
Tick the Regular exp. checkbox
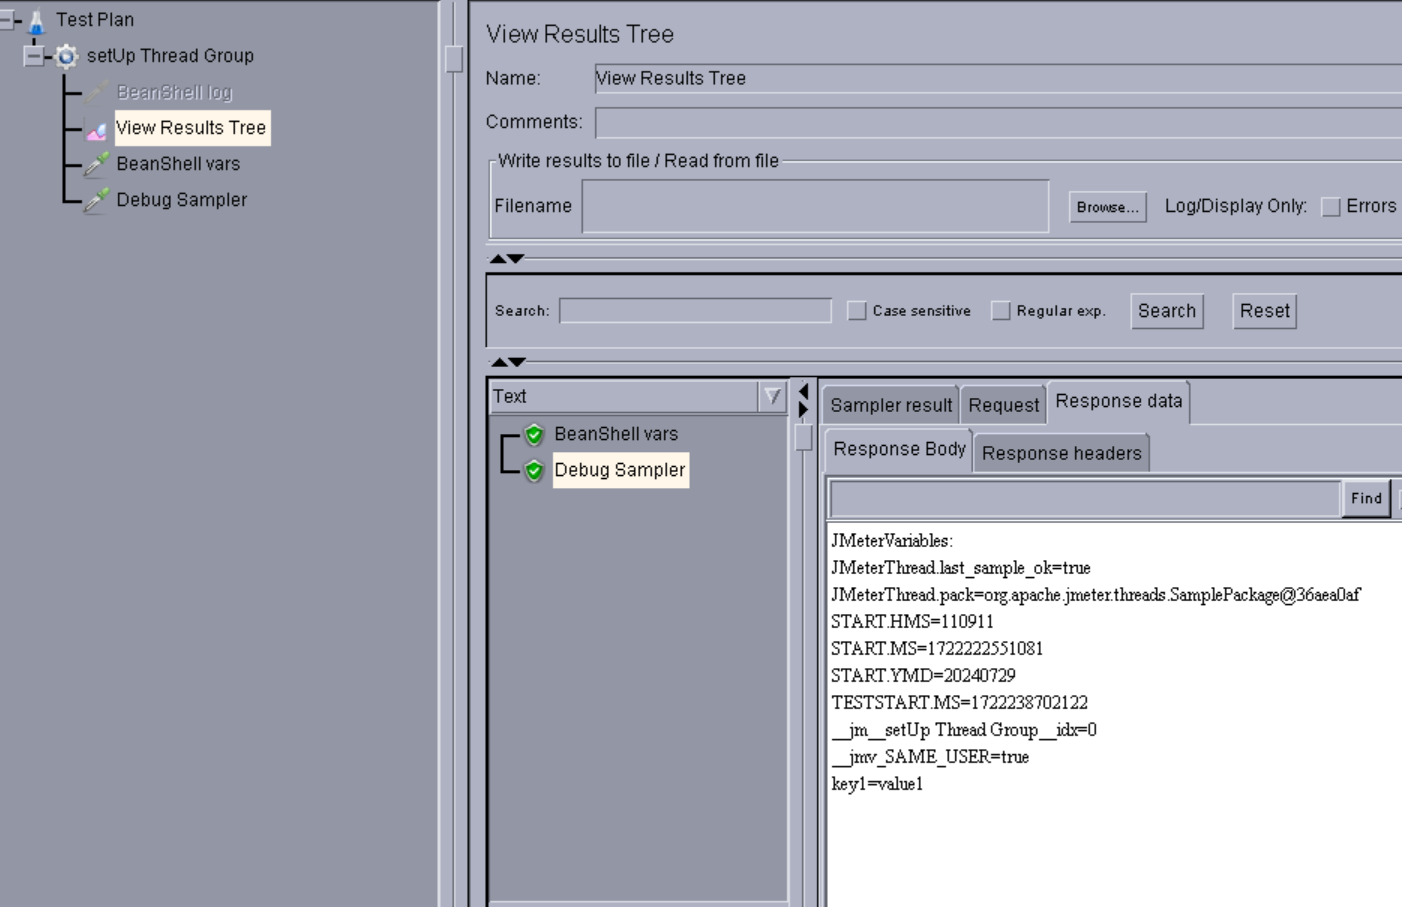1001,311
